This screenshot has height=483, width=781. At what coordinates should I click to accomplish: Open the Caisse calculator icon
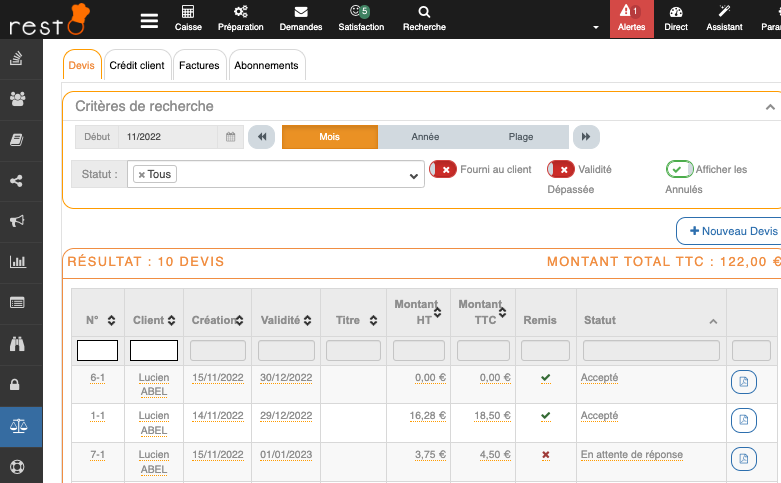pos(188,13)
